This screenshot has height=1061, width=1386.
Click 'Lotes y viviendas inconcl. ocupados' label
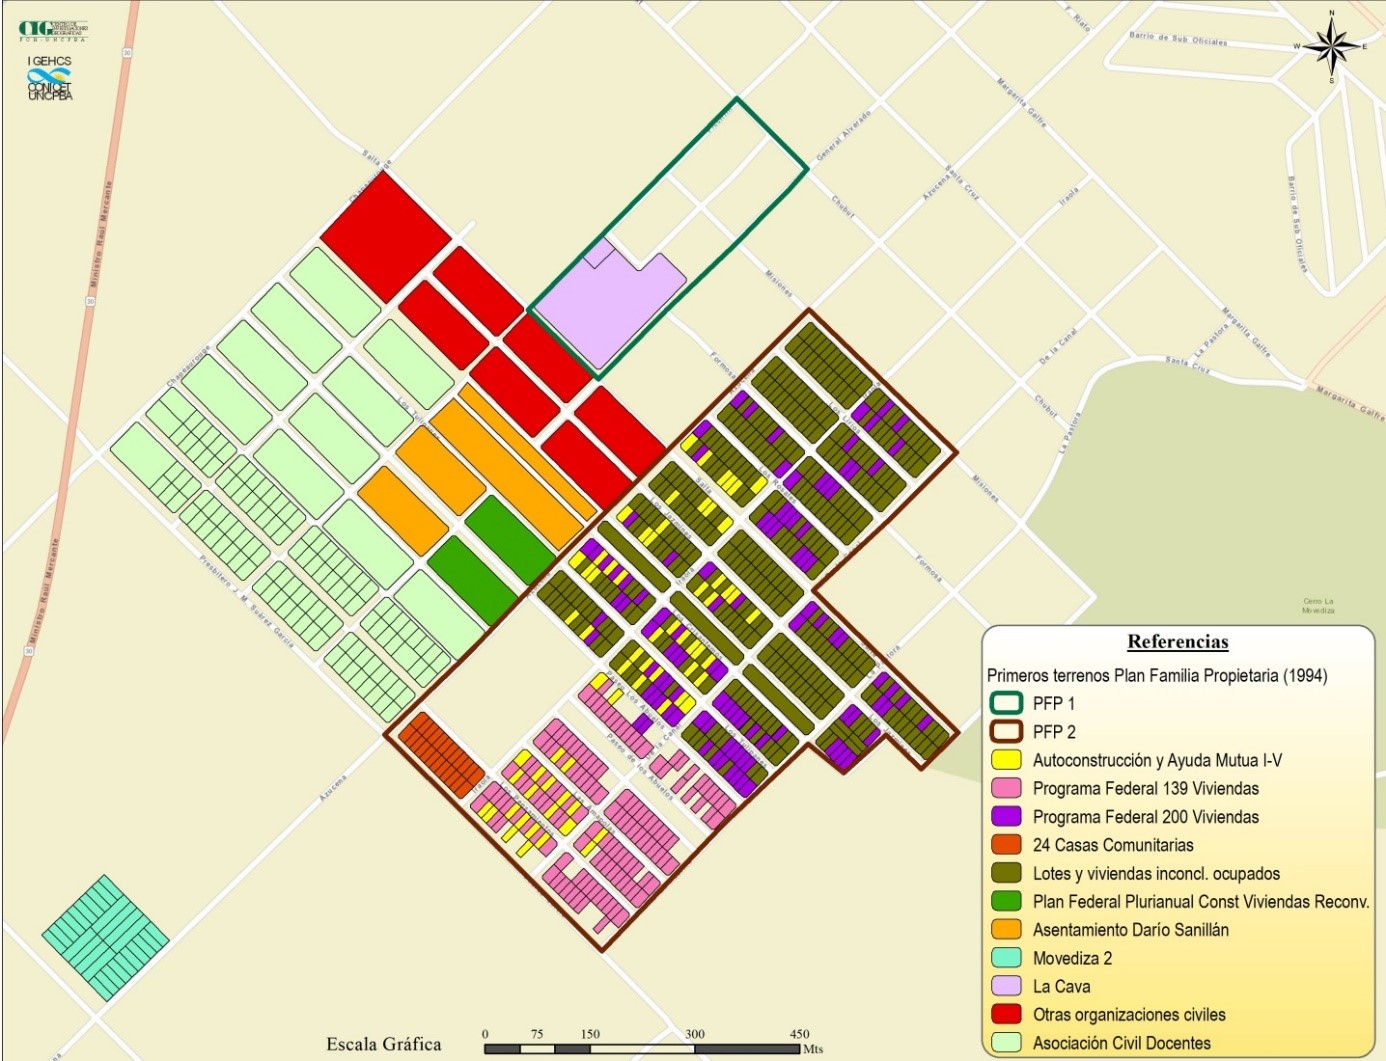pos(1157,873)
